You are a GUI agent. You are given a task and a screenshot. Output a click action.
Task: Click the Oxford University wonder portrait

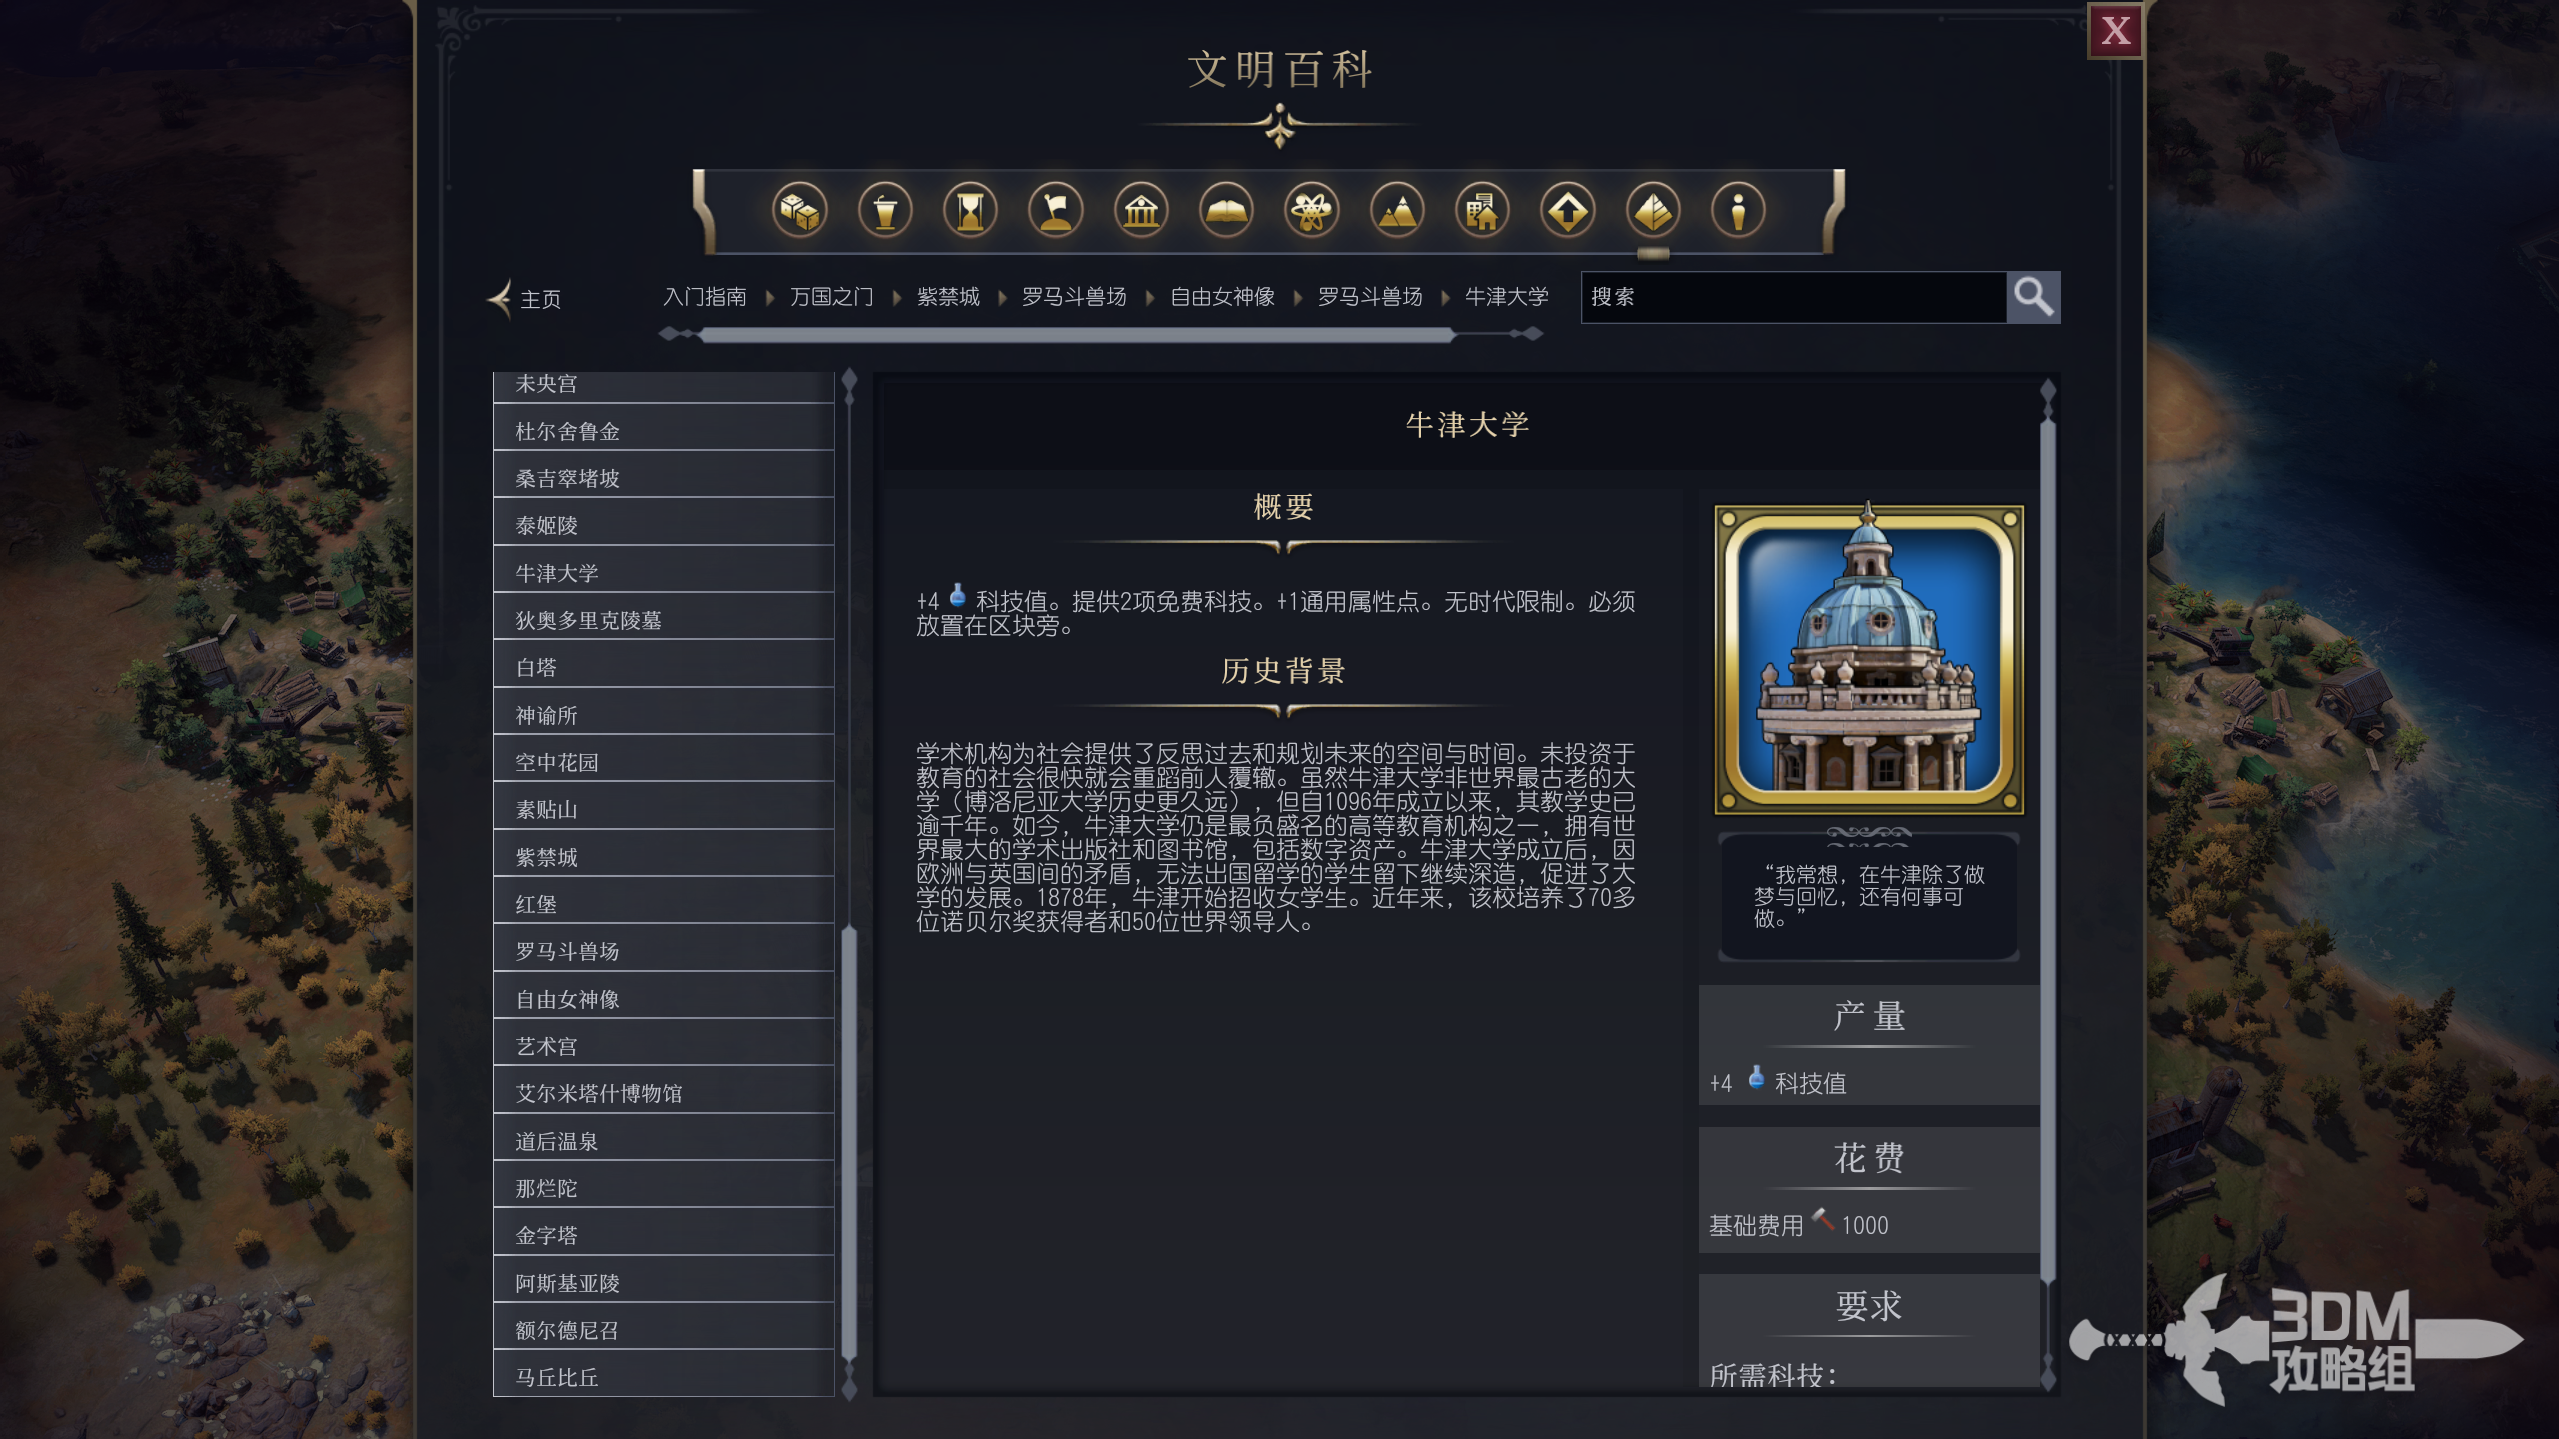(1868, 660)
